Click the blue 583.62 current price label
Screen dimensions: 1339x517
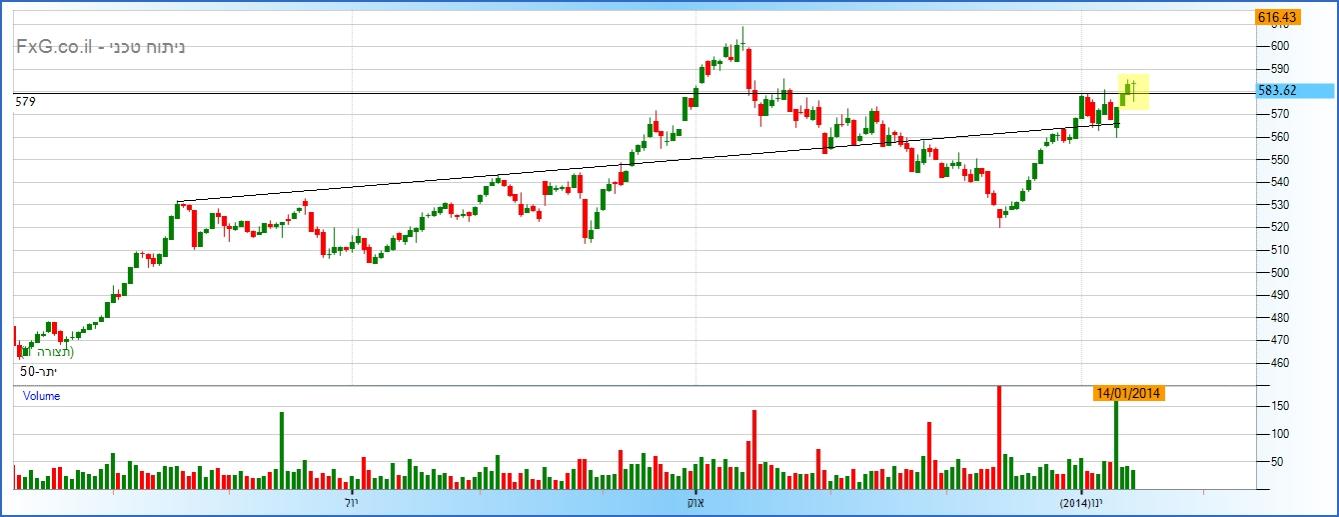1277,90
